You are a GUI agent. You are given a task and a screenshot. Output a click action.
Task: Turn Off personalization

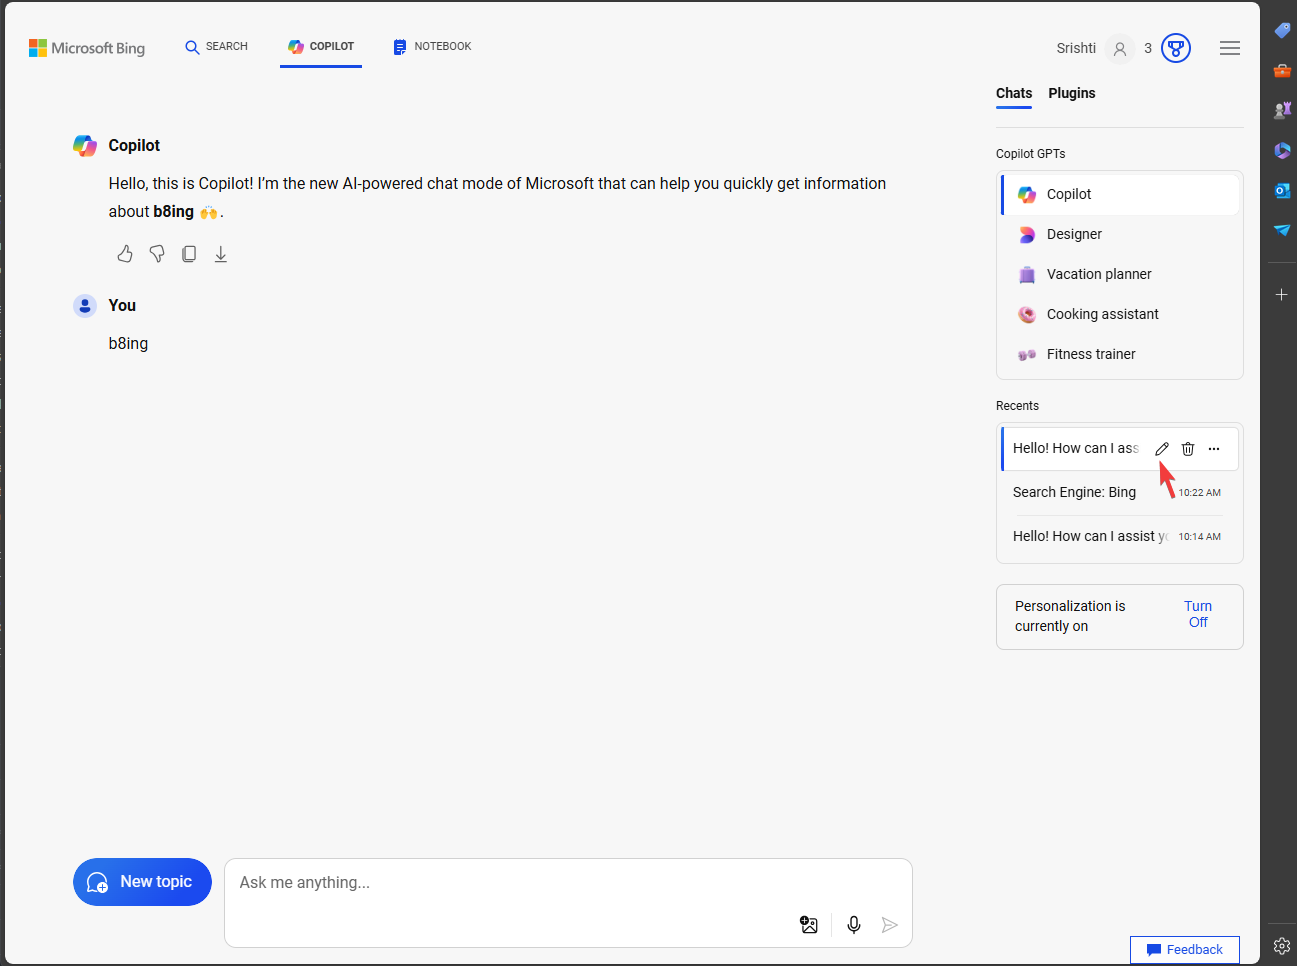point(1198,614)
